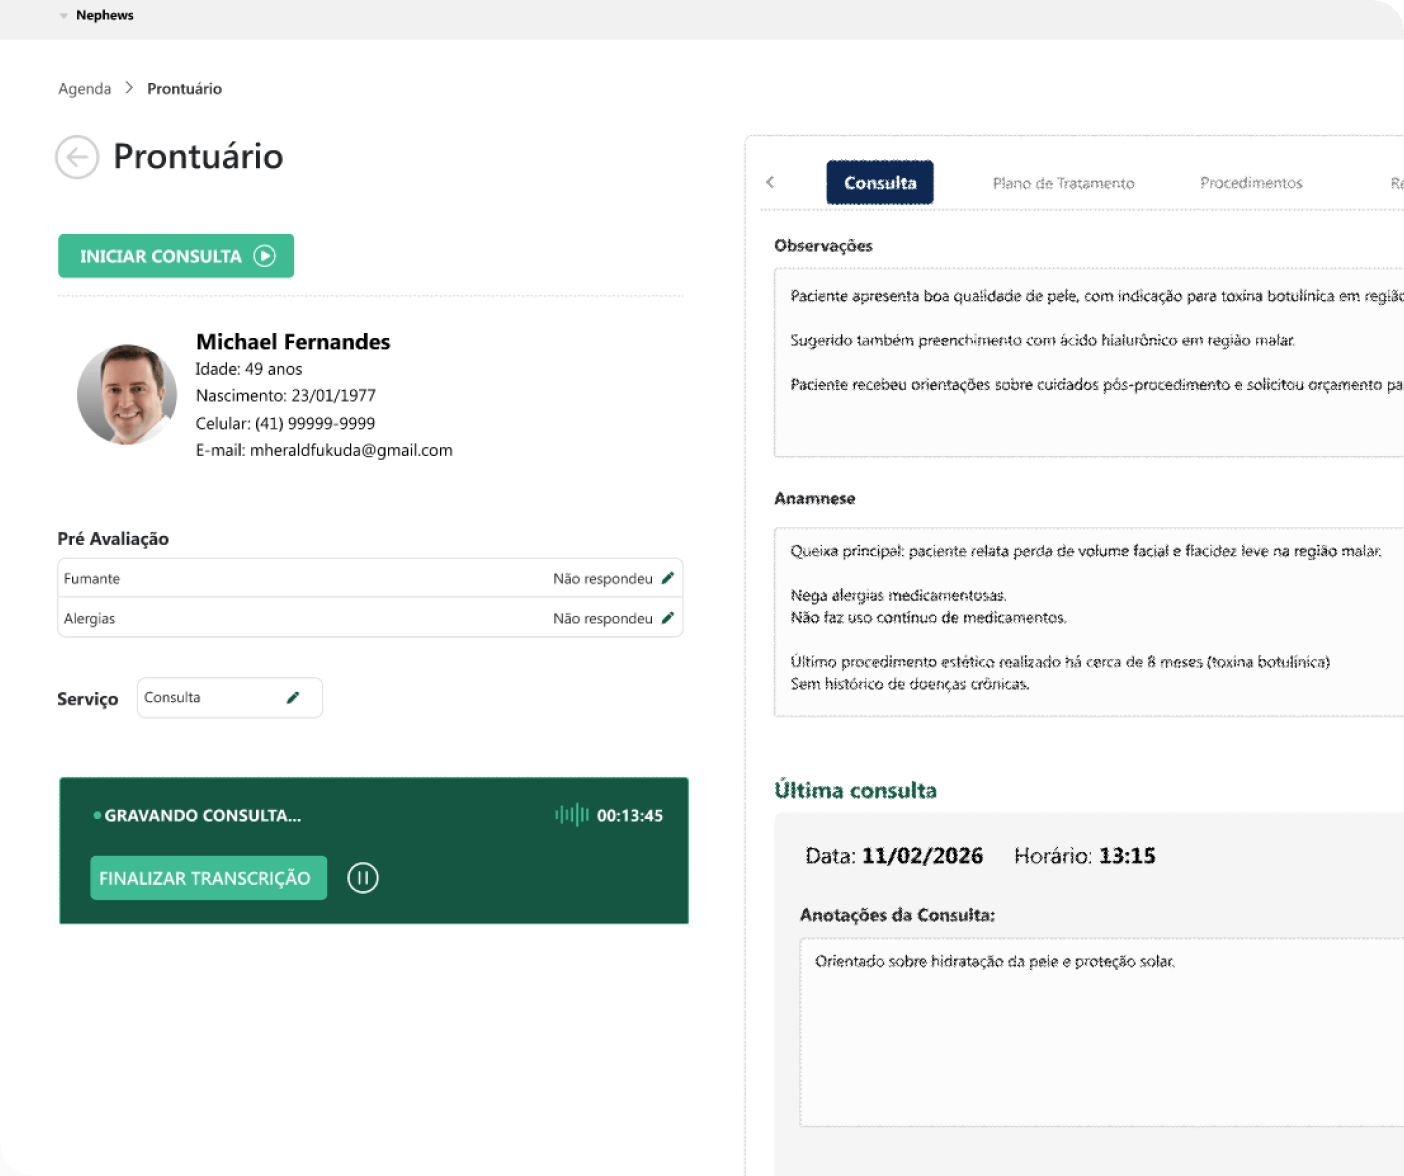Click the breadcrumb chevron separator
Image resolution: width=1404 pixels, height=1176 pixels.
pyautogui.click(x=129, y=88)
